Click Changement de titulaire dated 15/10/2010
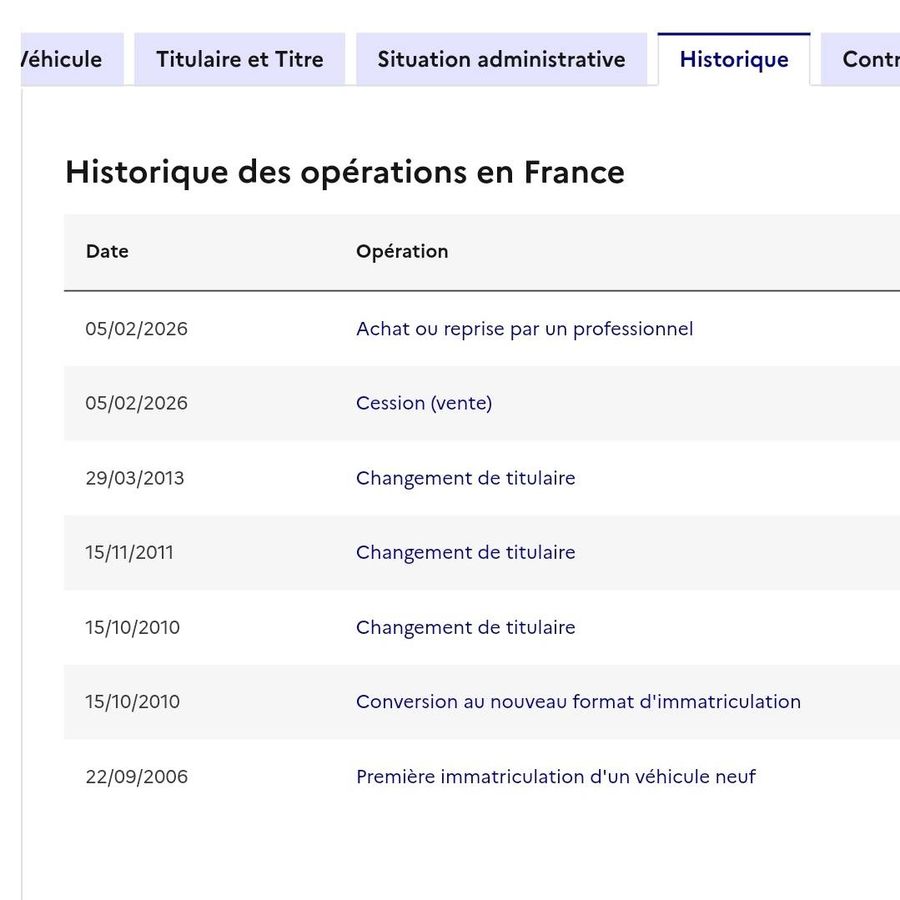Image resolution: width=900 pixels, height=900 pixels. 465,627
